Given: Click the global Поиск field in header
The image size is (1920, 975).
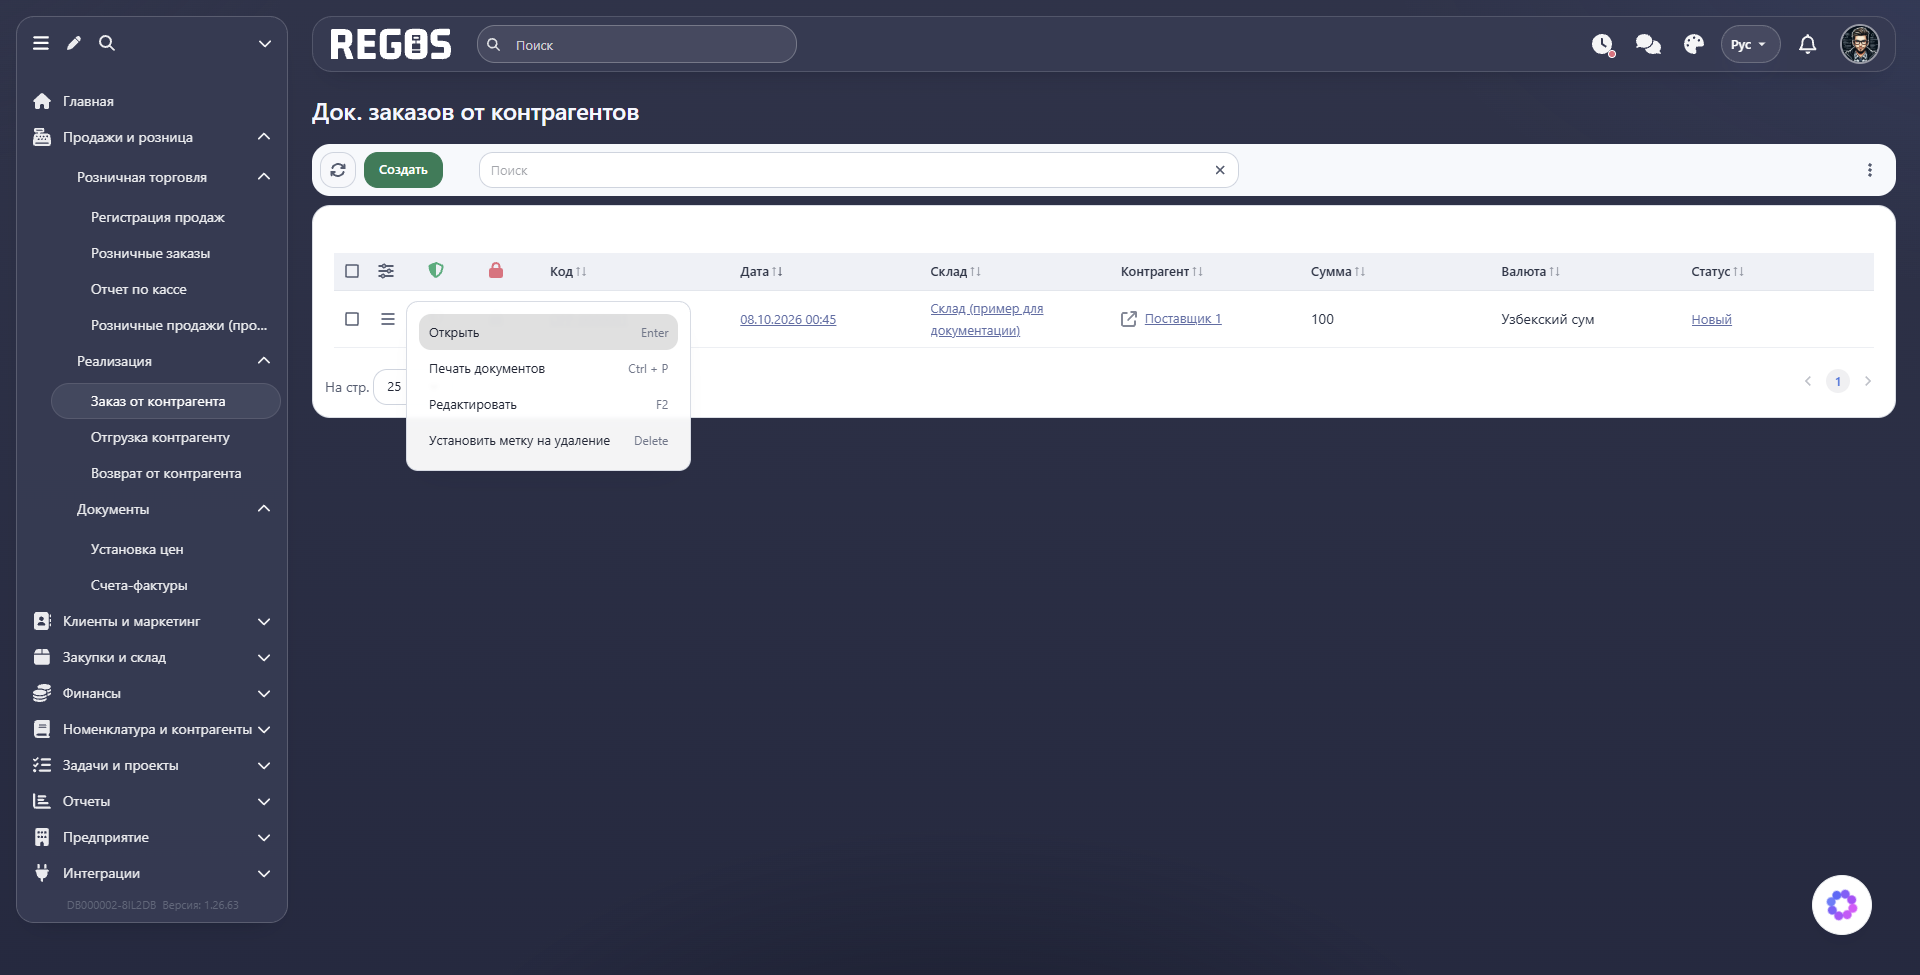Looking at the screenshot, I should tap(637, 44).
